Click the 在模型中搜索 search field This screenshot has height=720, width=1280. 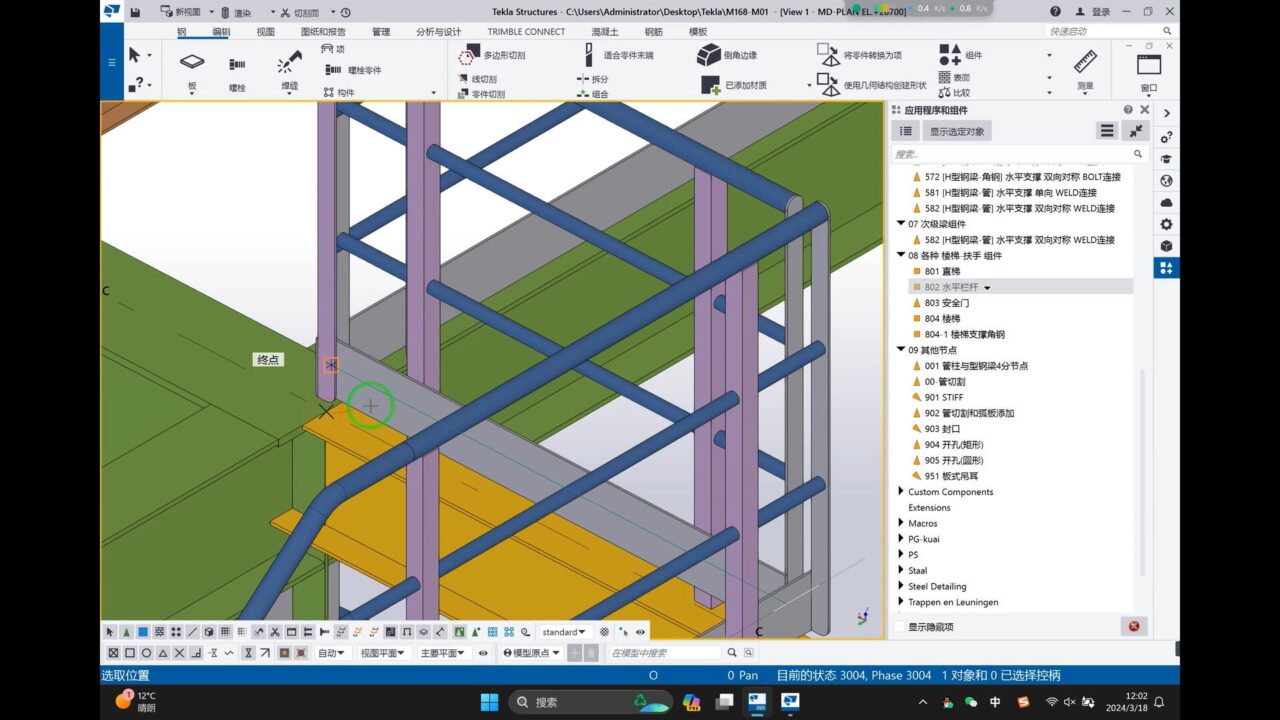click(665, 653)
